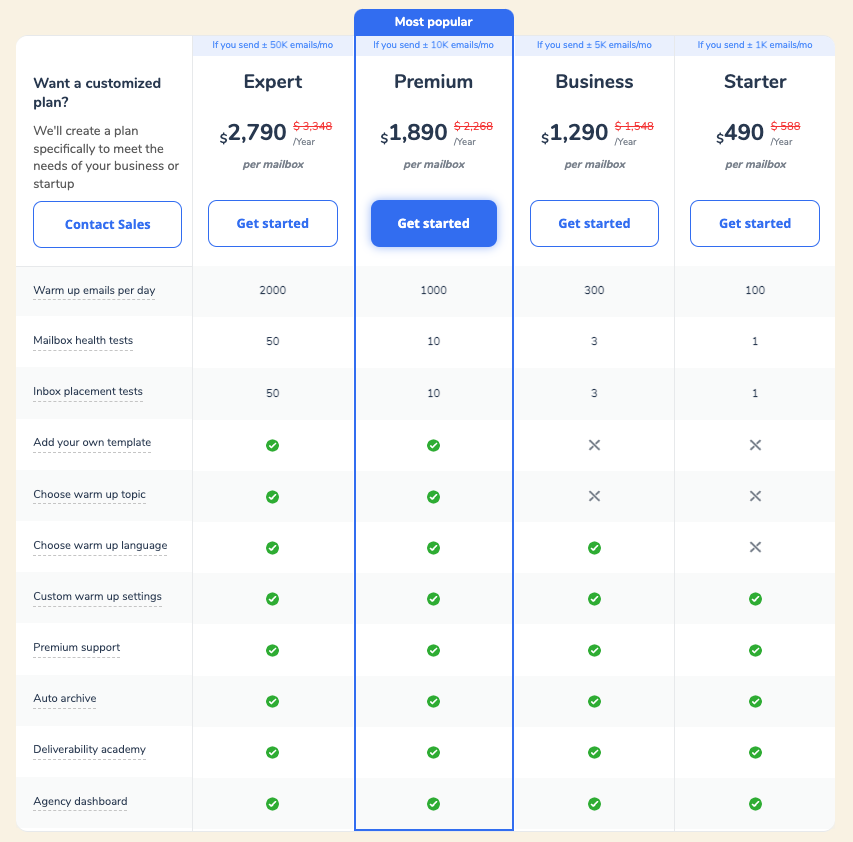This screenshot has width=853, height=842.
Task: Click the Premium plan heading
Action: click(x=433, y=82)
